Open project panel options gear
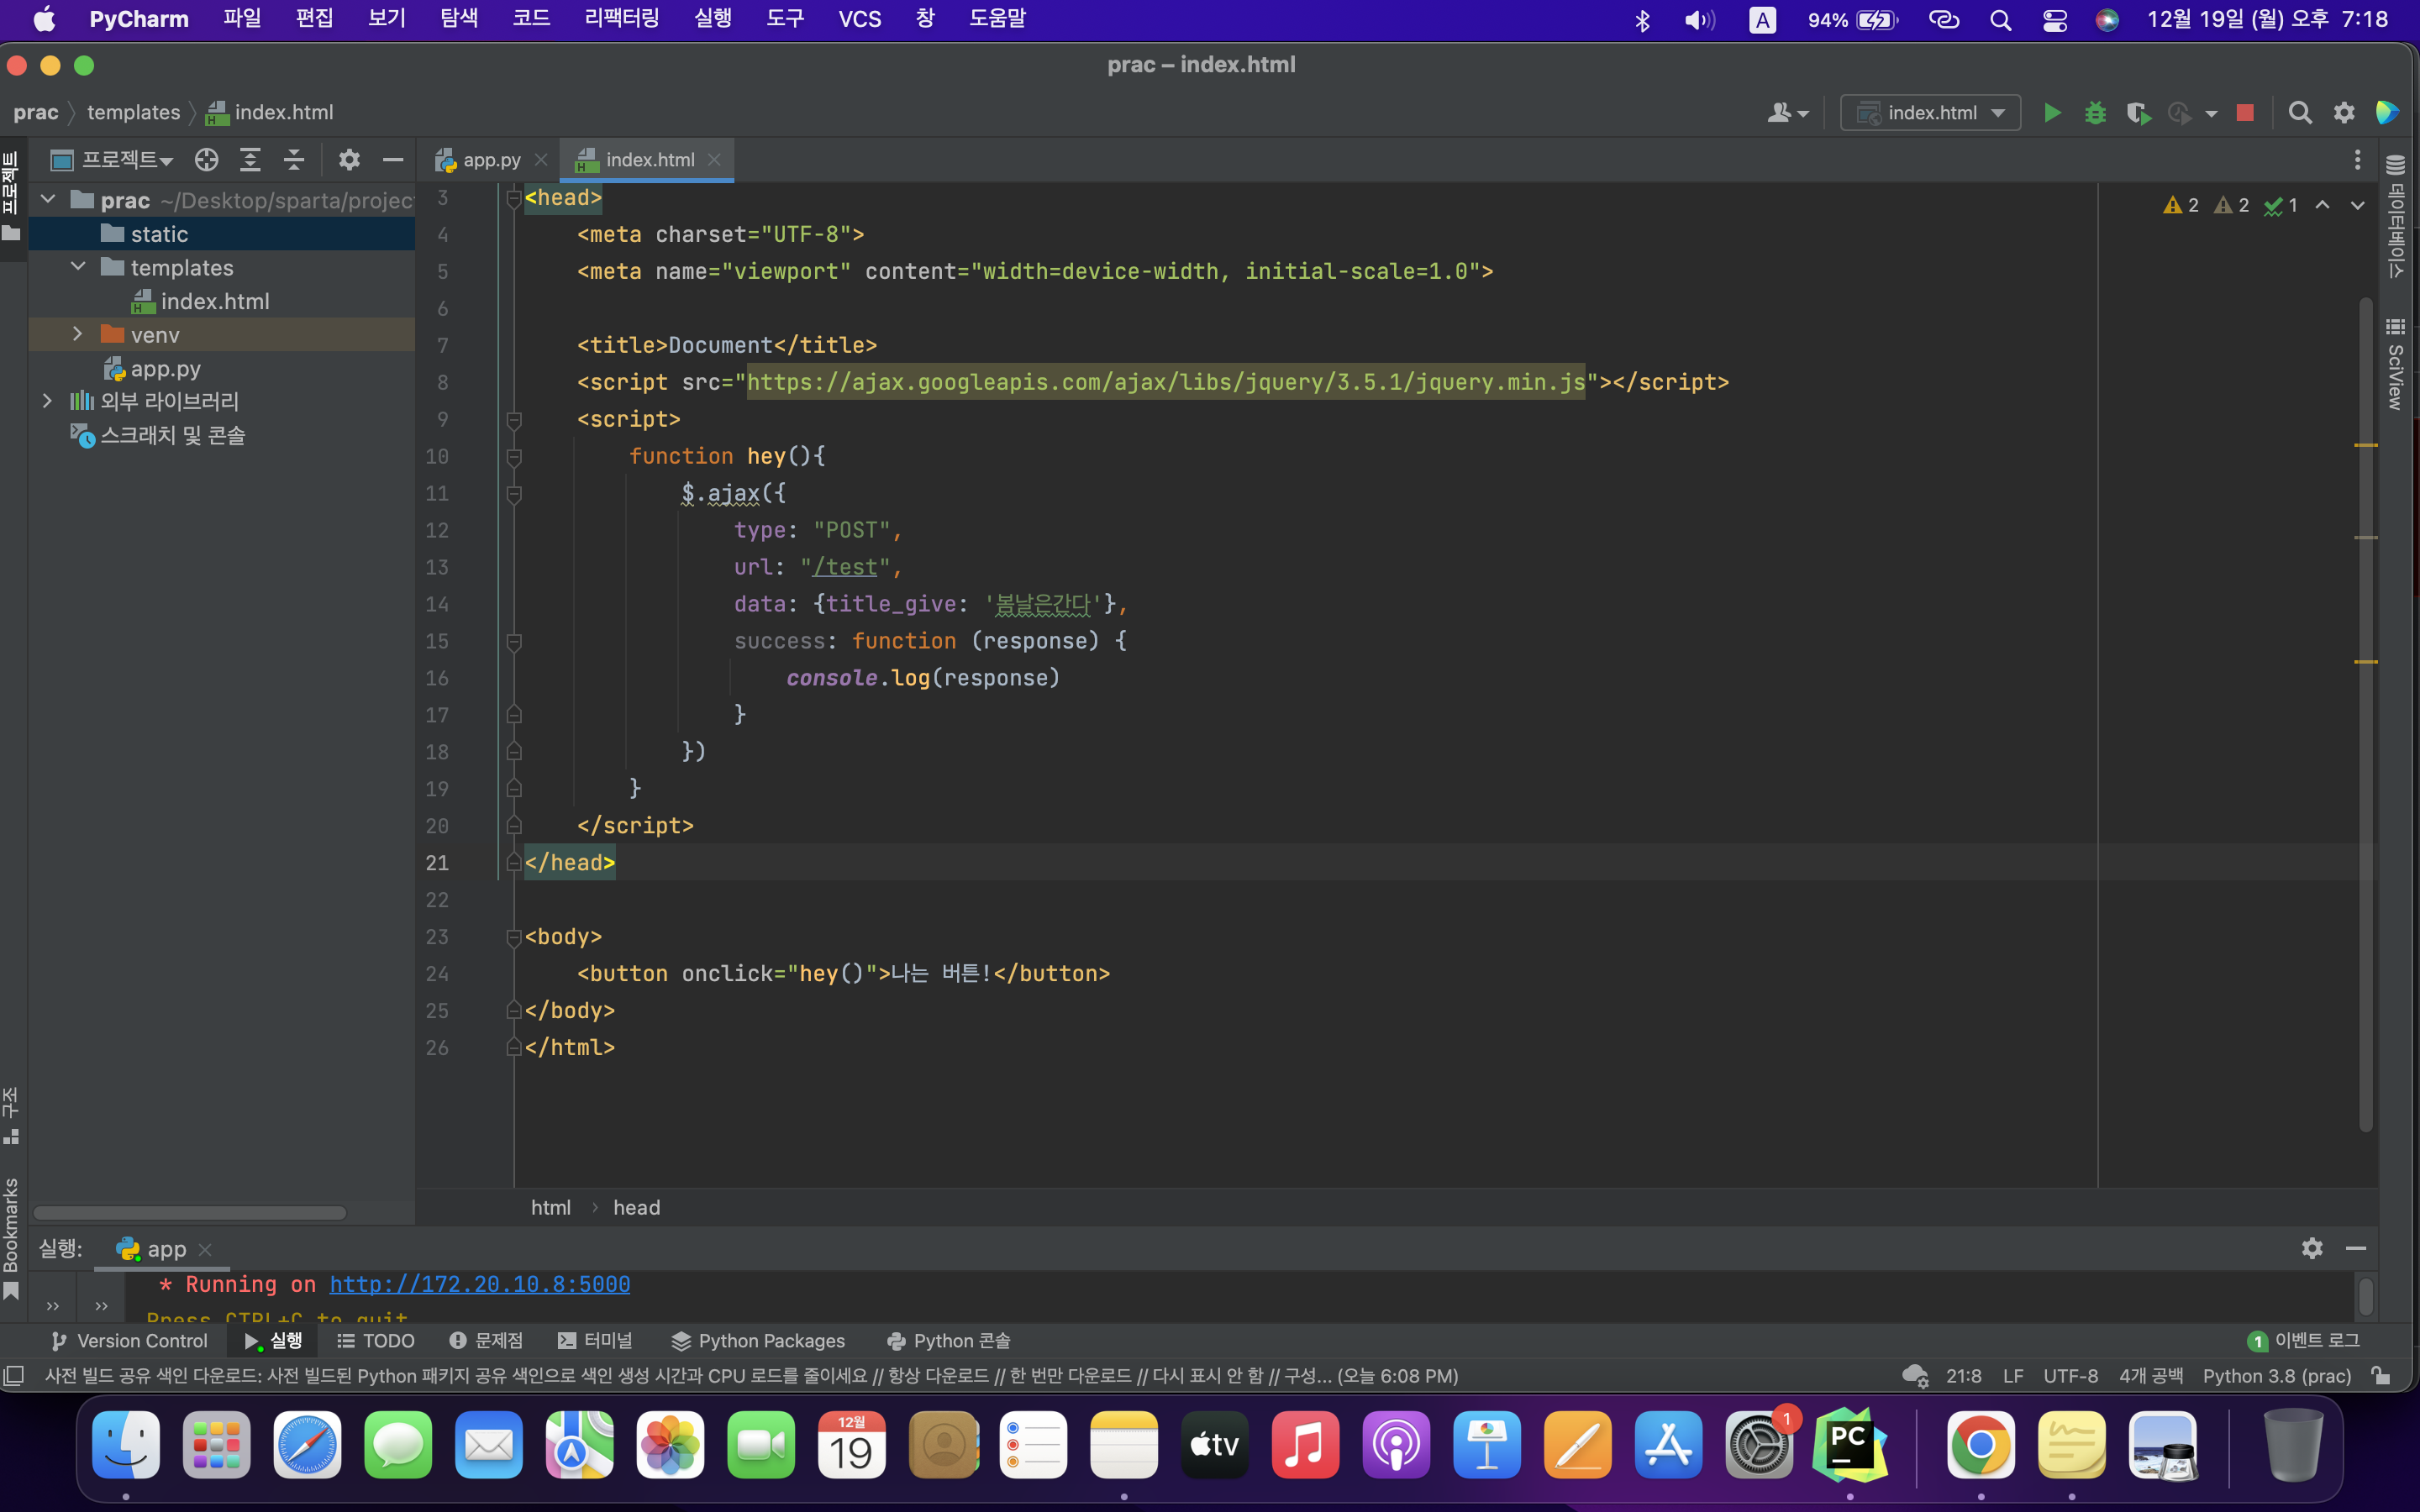Viewport: 2420px width, 1512px height. [x=349, y=160]
